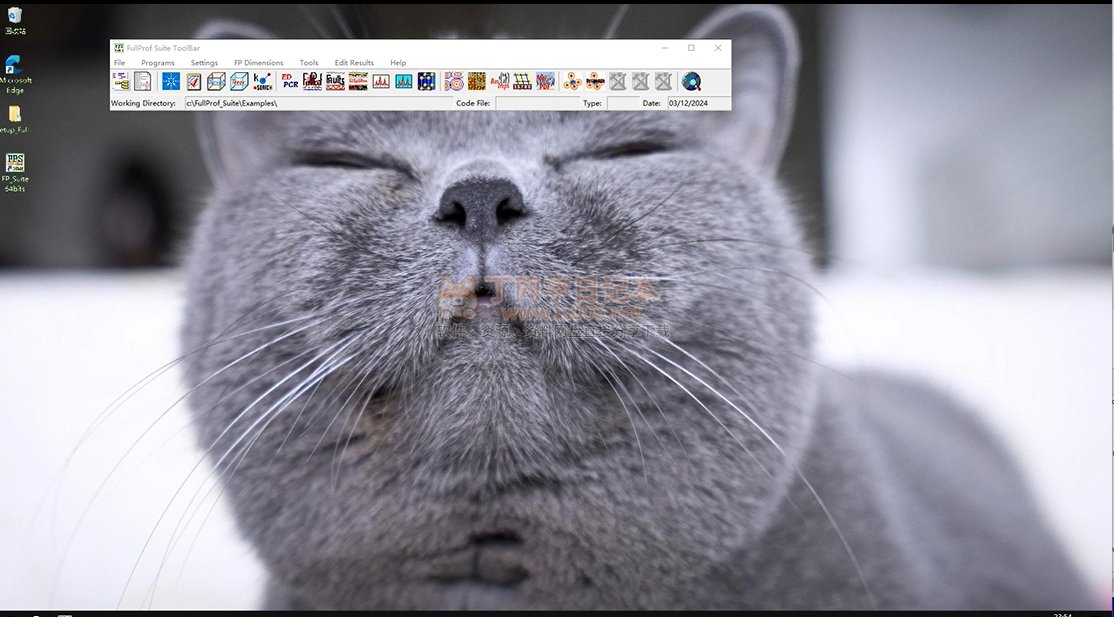Open the checklist notepad toolbar icon
Screen dimensions: 1114x617
point(194,81)
